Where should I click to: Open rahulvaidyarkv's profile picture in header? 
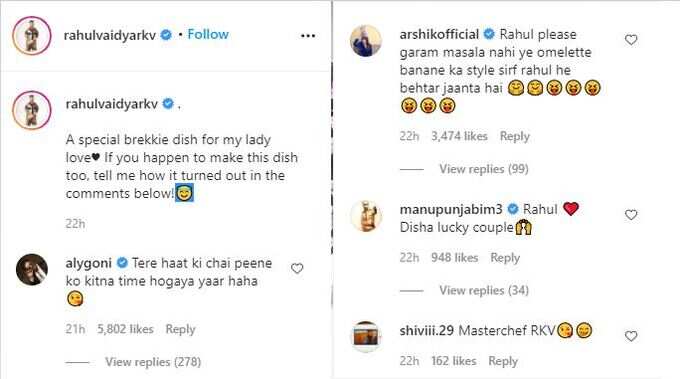[32, 36]
